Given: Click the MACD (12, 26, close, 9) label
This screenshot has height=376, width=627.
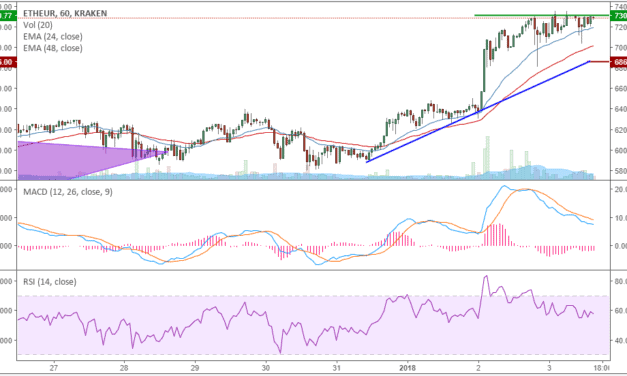Looking at the screenshot, I should point(68,192).
